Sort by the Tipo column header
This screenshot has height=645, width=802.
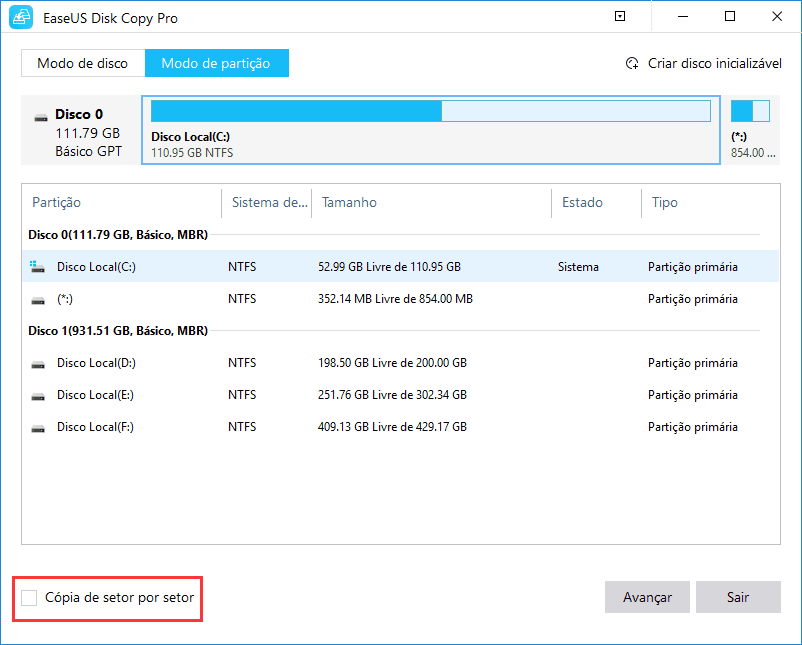(x=664, y=203)
